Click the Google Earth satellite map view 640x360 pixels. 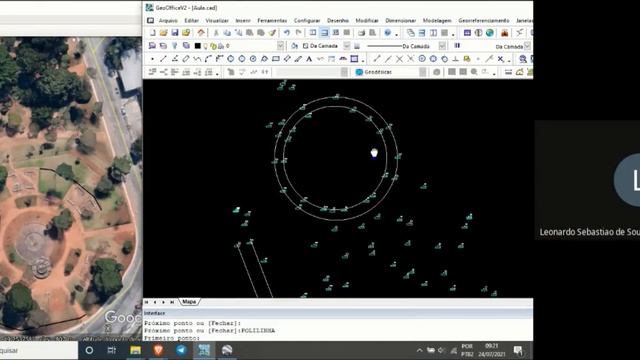[x=71, y=189]
